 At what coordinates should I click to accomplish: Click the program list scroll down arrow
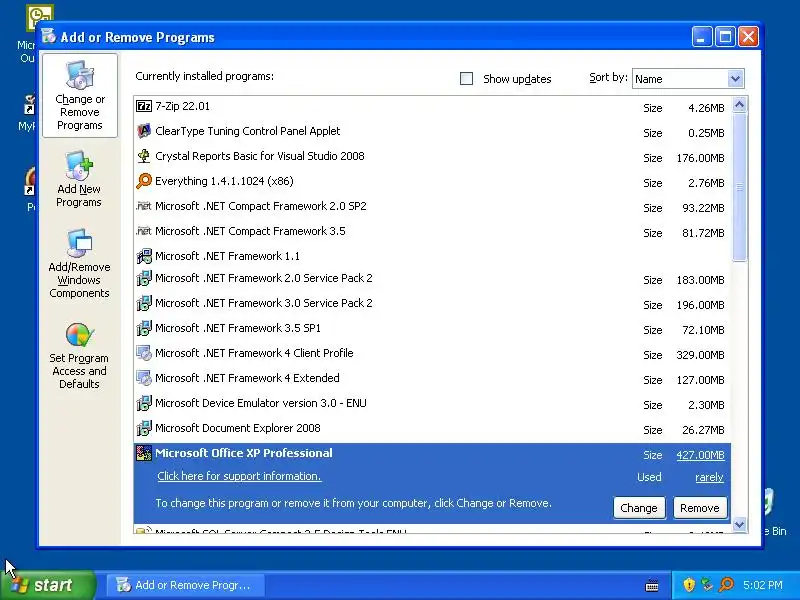point(739,524)
